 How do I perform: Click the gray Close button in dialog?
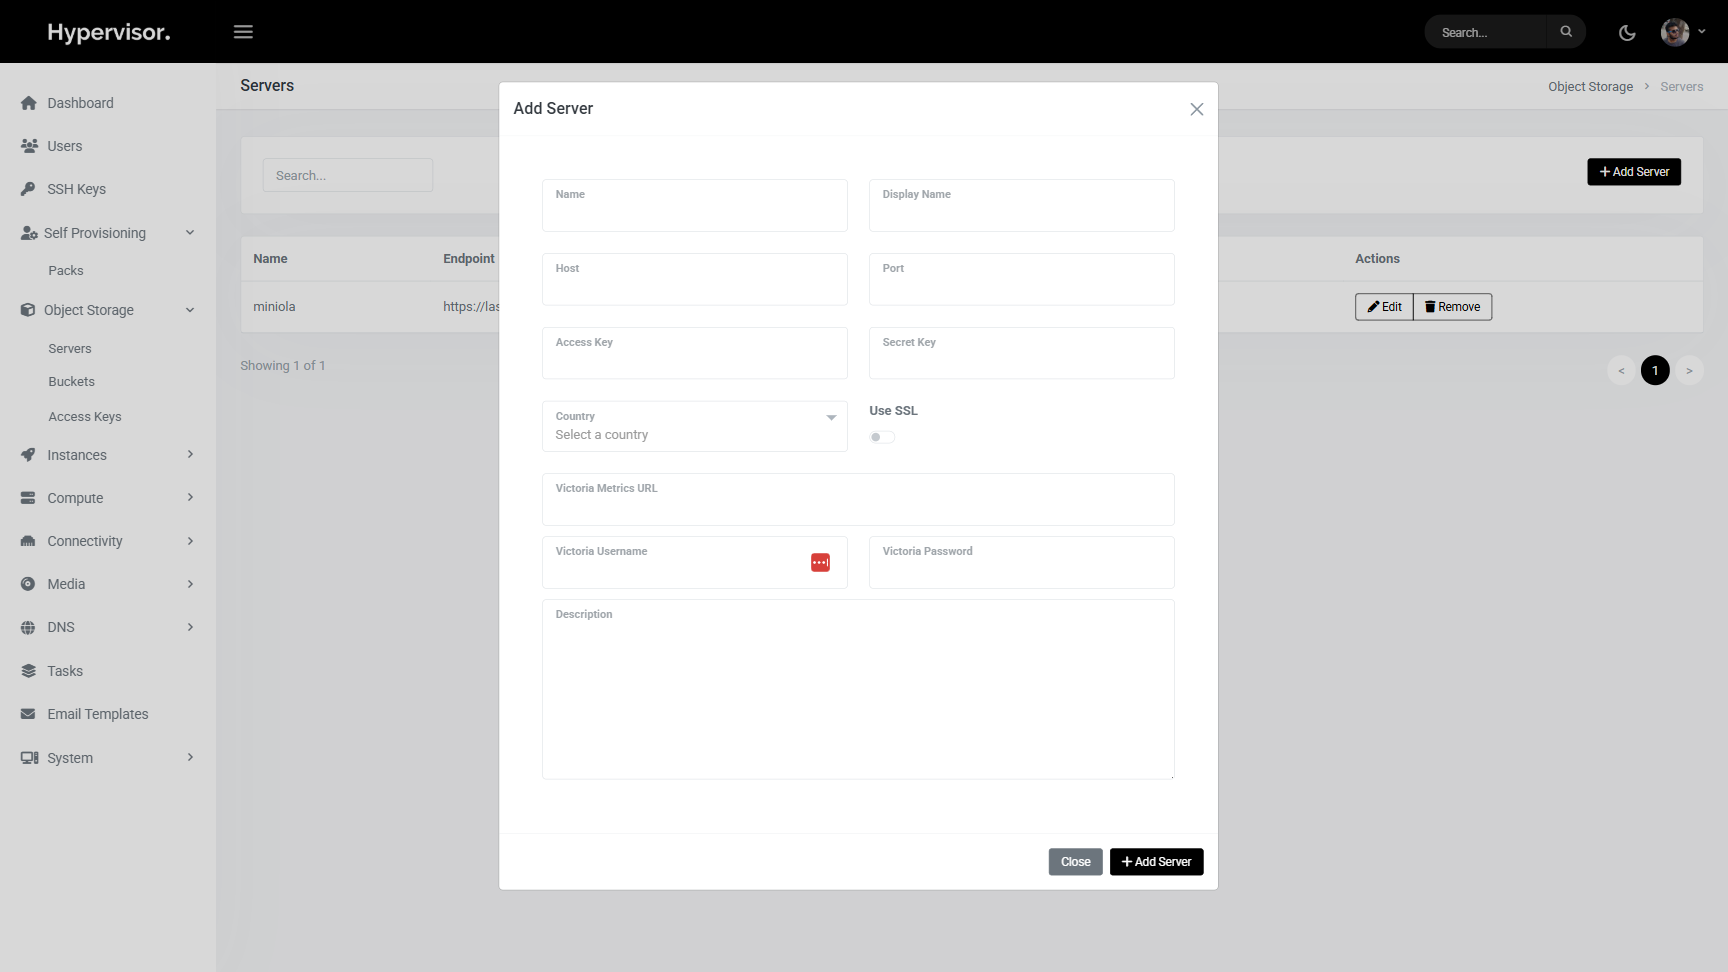1075,862
